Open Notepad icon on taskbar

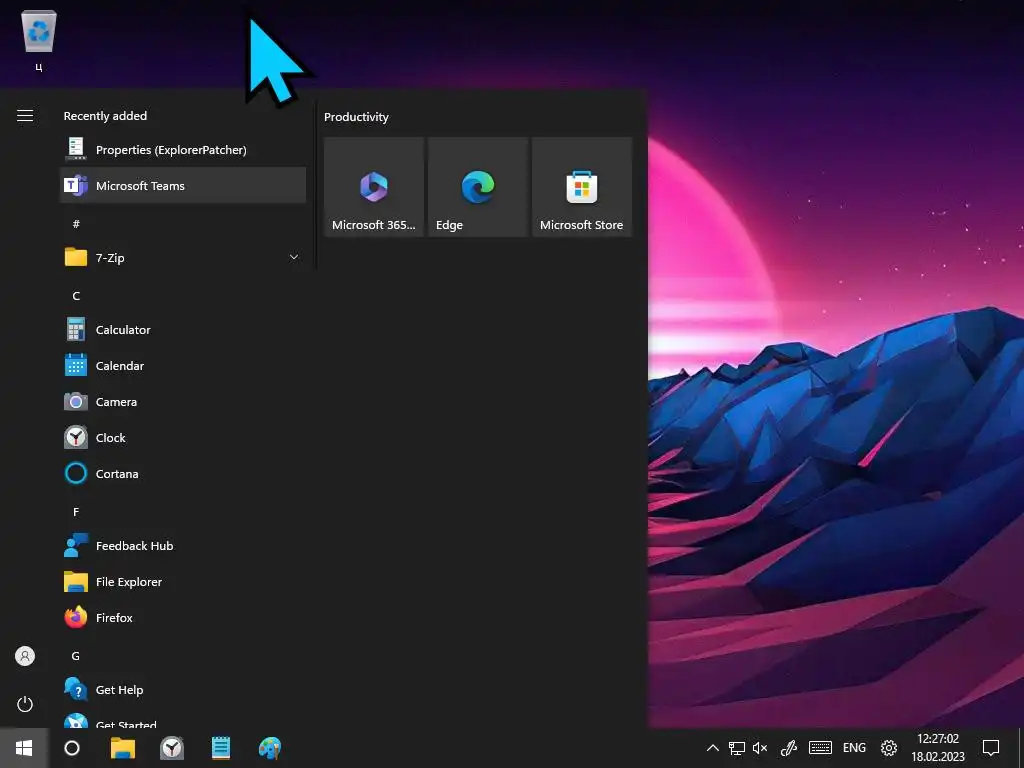tap(221, 748)
